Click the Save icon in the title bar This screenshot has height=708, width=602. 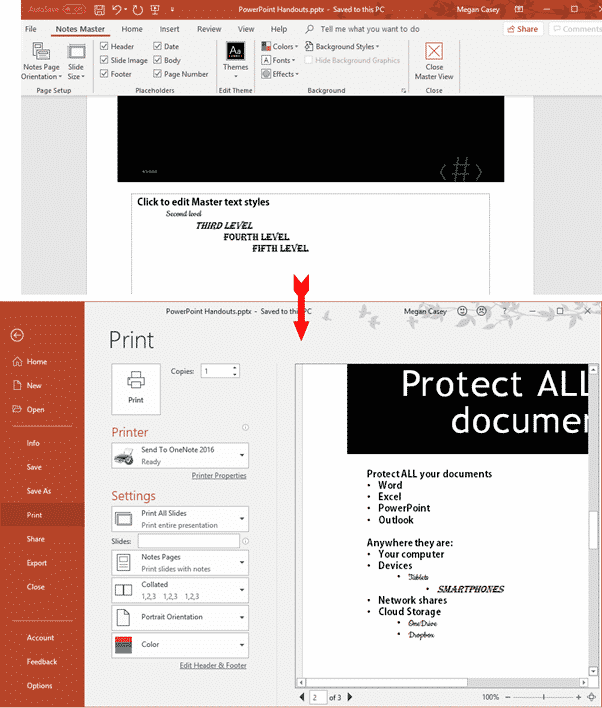tap(100, 10)
